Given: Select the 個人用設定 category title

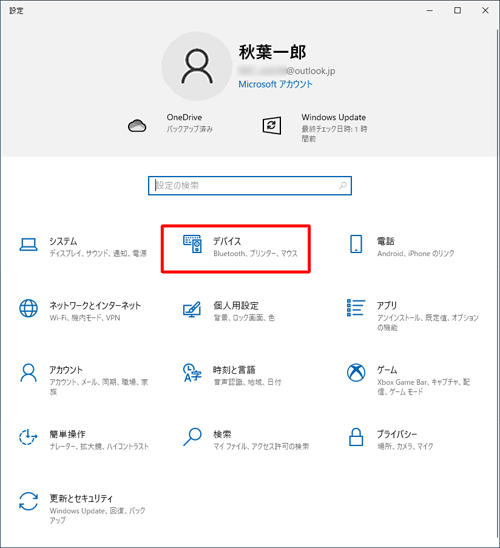Looking at the screenshot, I should point(236,305).
